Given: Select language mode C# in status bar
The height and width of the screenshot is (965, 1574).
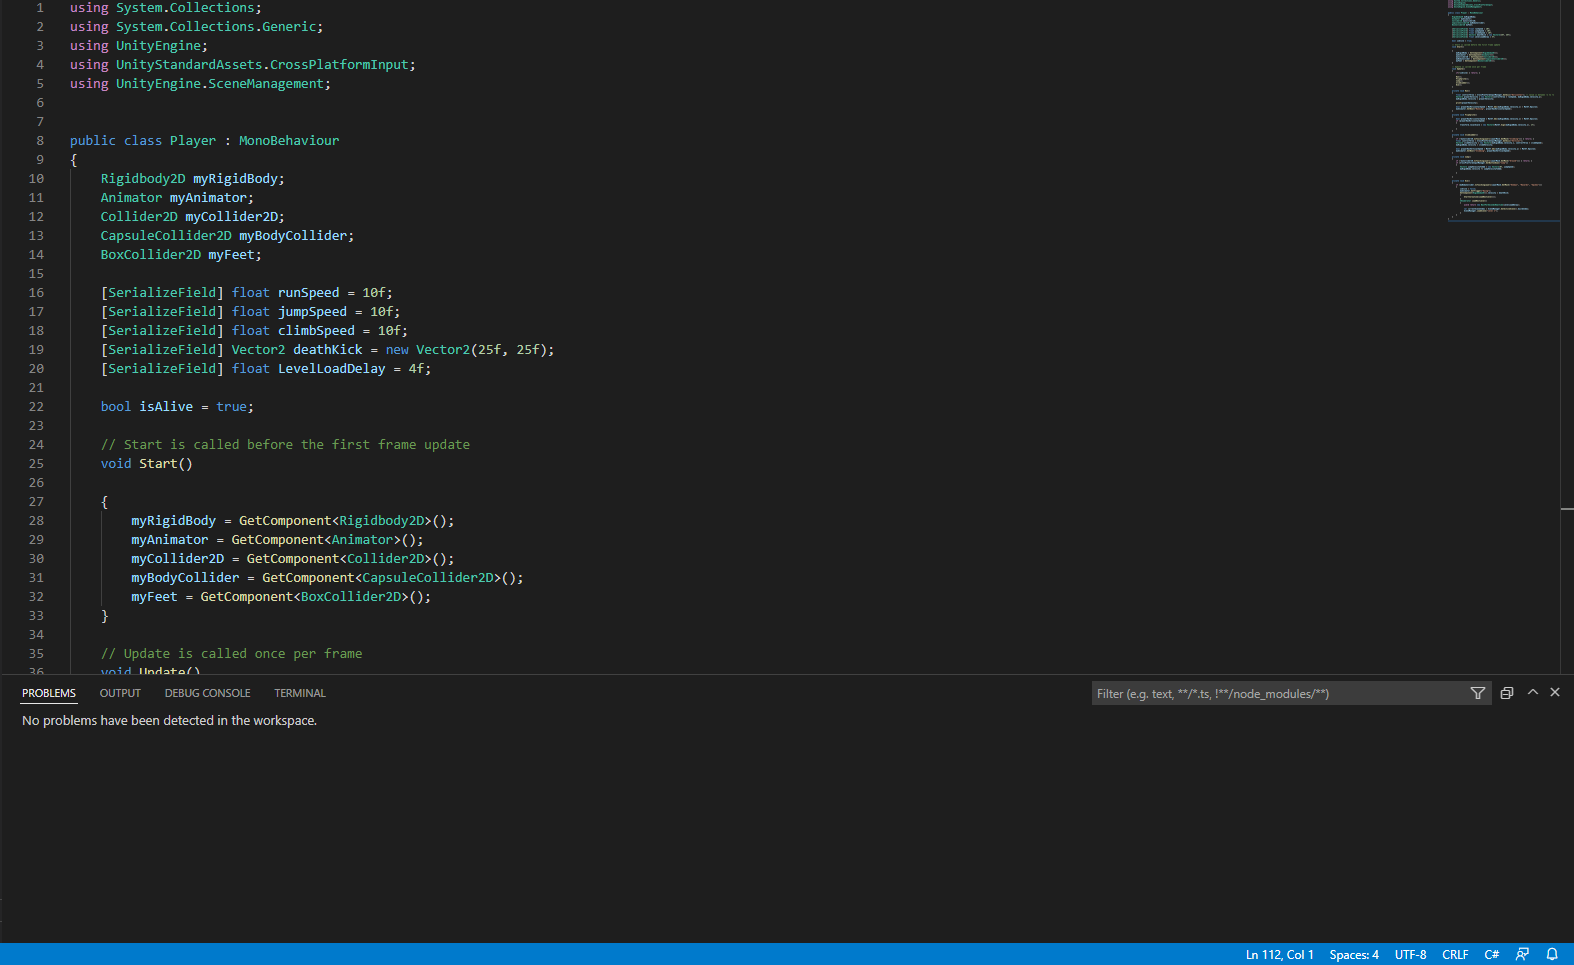Looking at the screenshot, I should pos(1491,954).
